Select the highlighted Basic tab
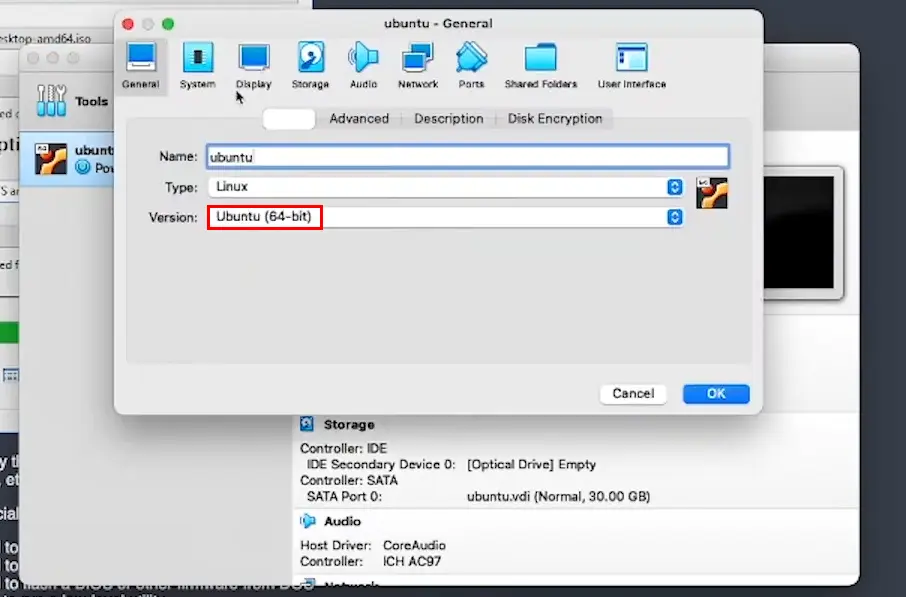This screenshot has width=906, height=597. (x=289, y=118)
